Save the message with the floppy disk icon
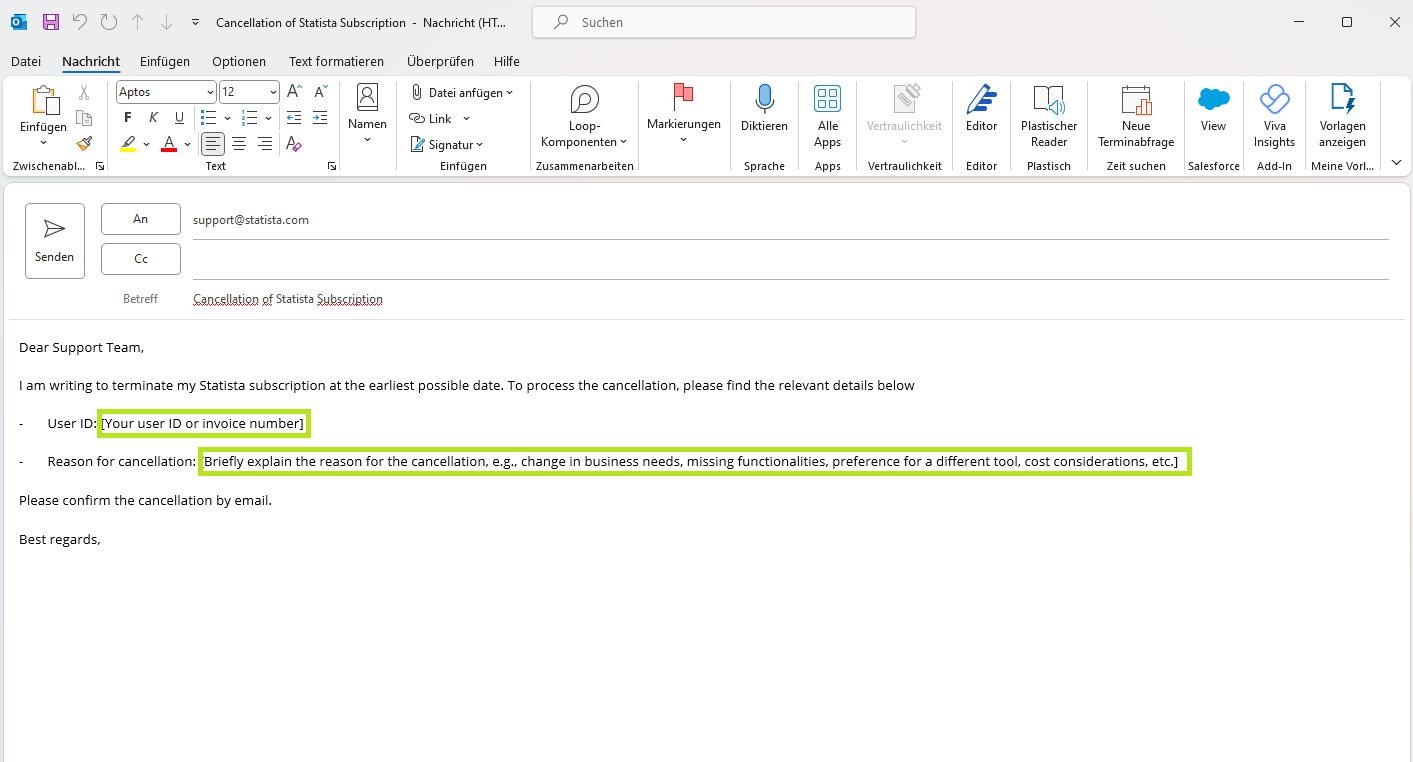1413x762 pixels. [50, 22]
